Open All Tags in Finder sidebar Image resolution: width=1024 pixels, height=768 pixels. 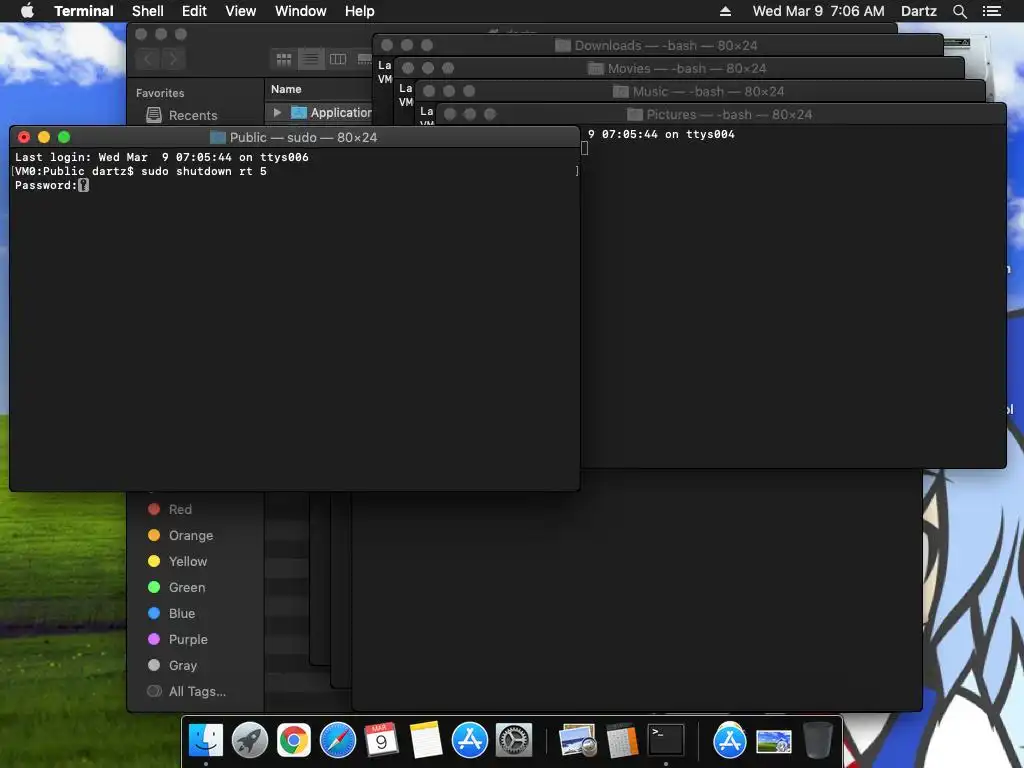197,692
